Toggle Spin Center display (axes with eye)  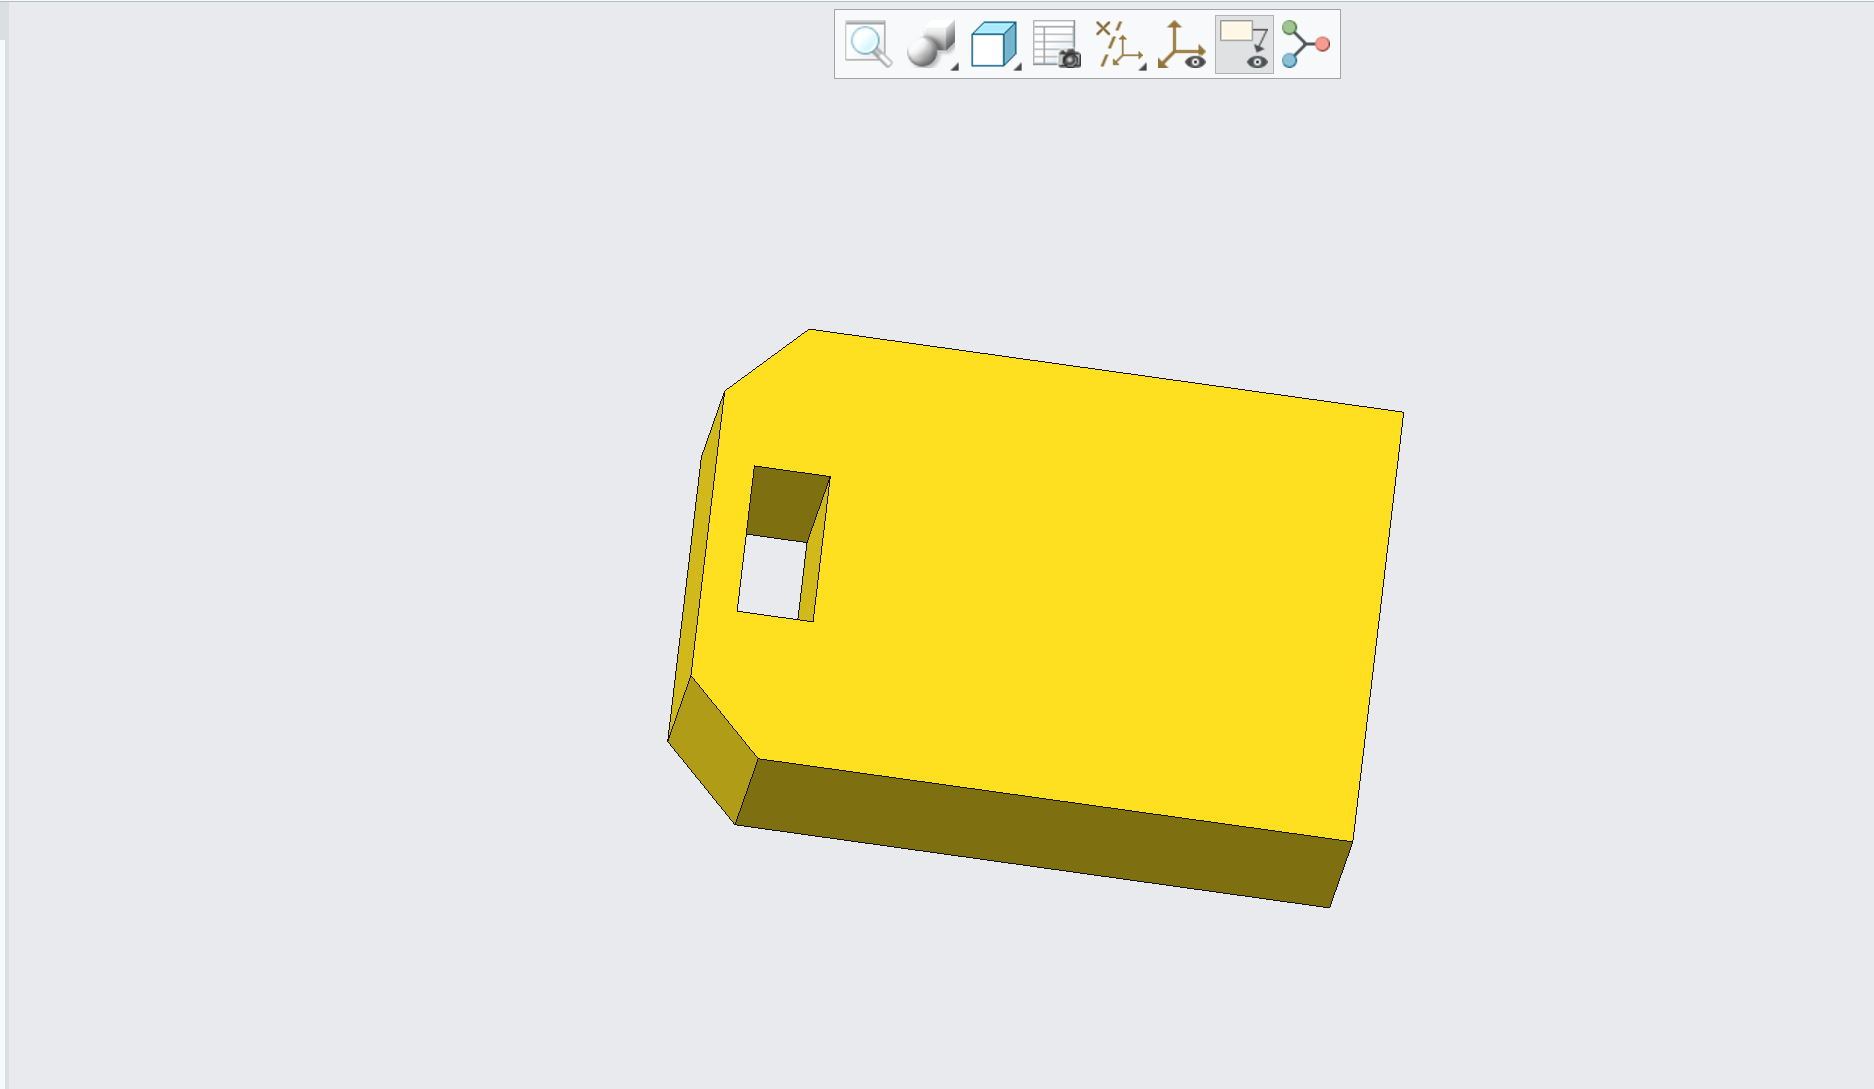click(x=1182, y=45)
